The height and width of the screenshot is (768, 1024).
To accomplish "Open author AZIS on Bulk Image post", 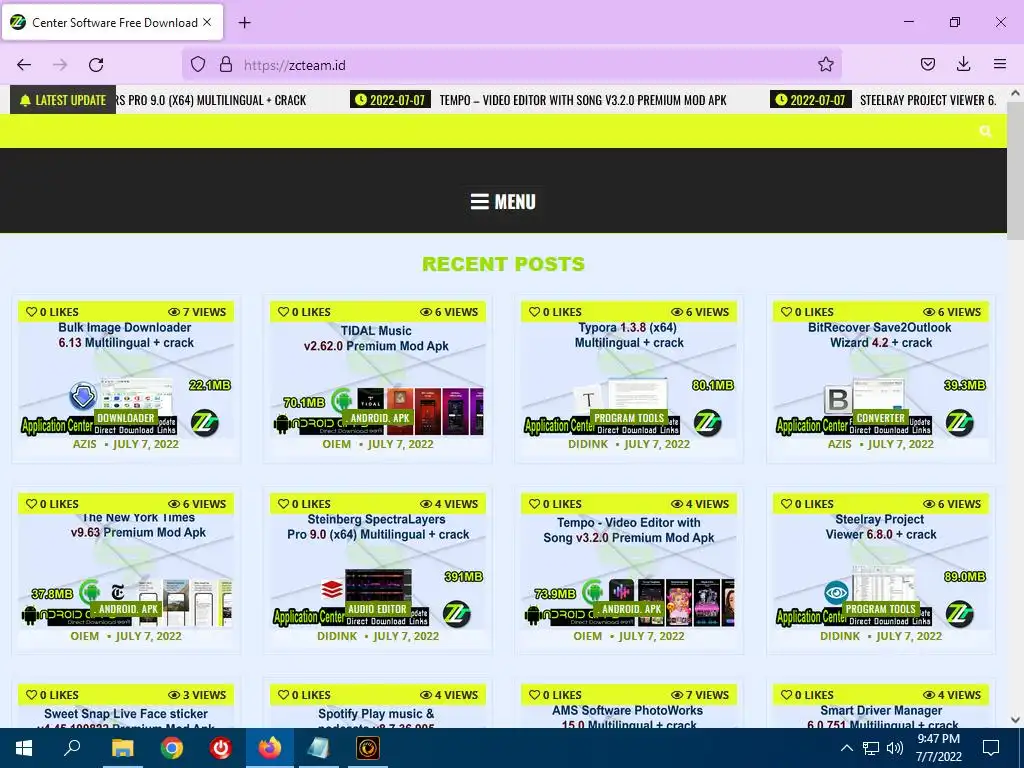I will point(84,444).
